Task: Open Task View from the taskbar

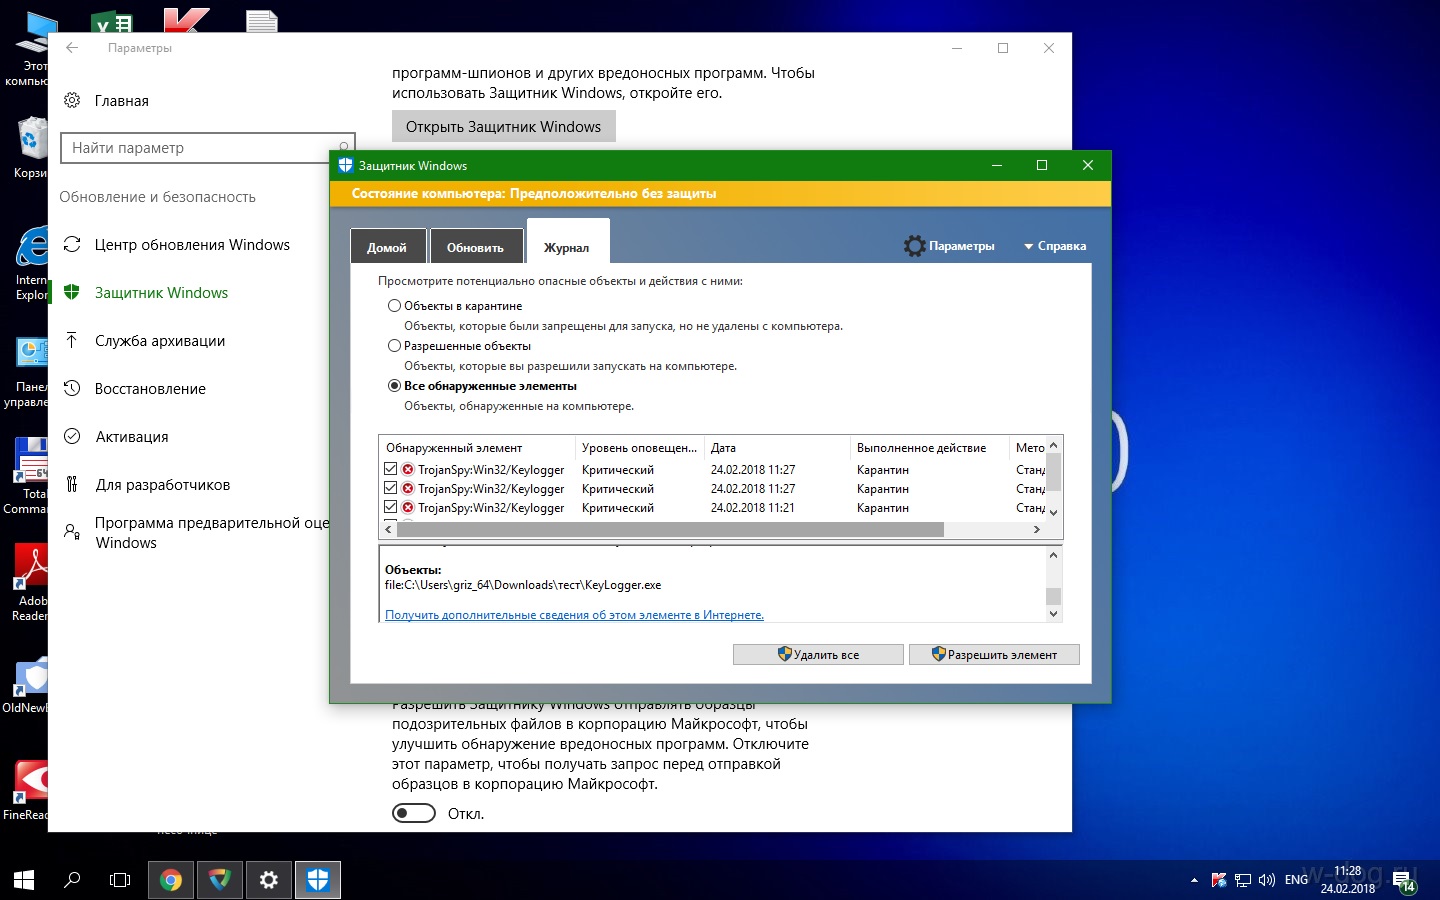Action: point(120,880)
